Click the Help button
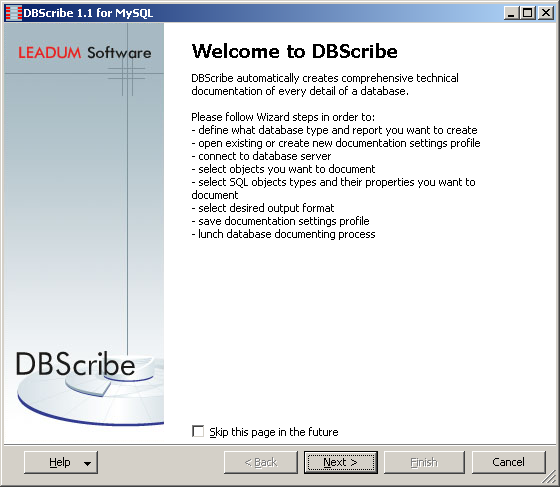 click(61, 462)
